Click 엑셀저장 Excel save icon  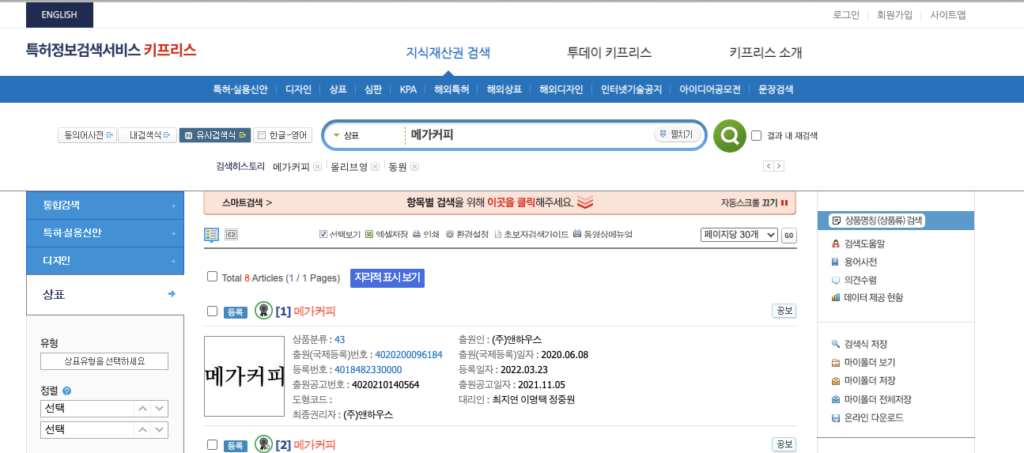pos(386,234)
